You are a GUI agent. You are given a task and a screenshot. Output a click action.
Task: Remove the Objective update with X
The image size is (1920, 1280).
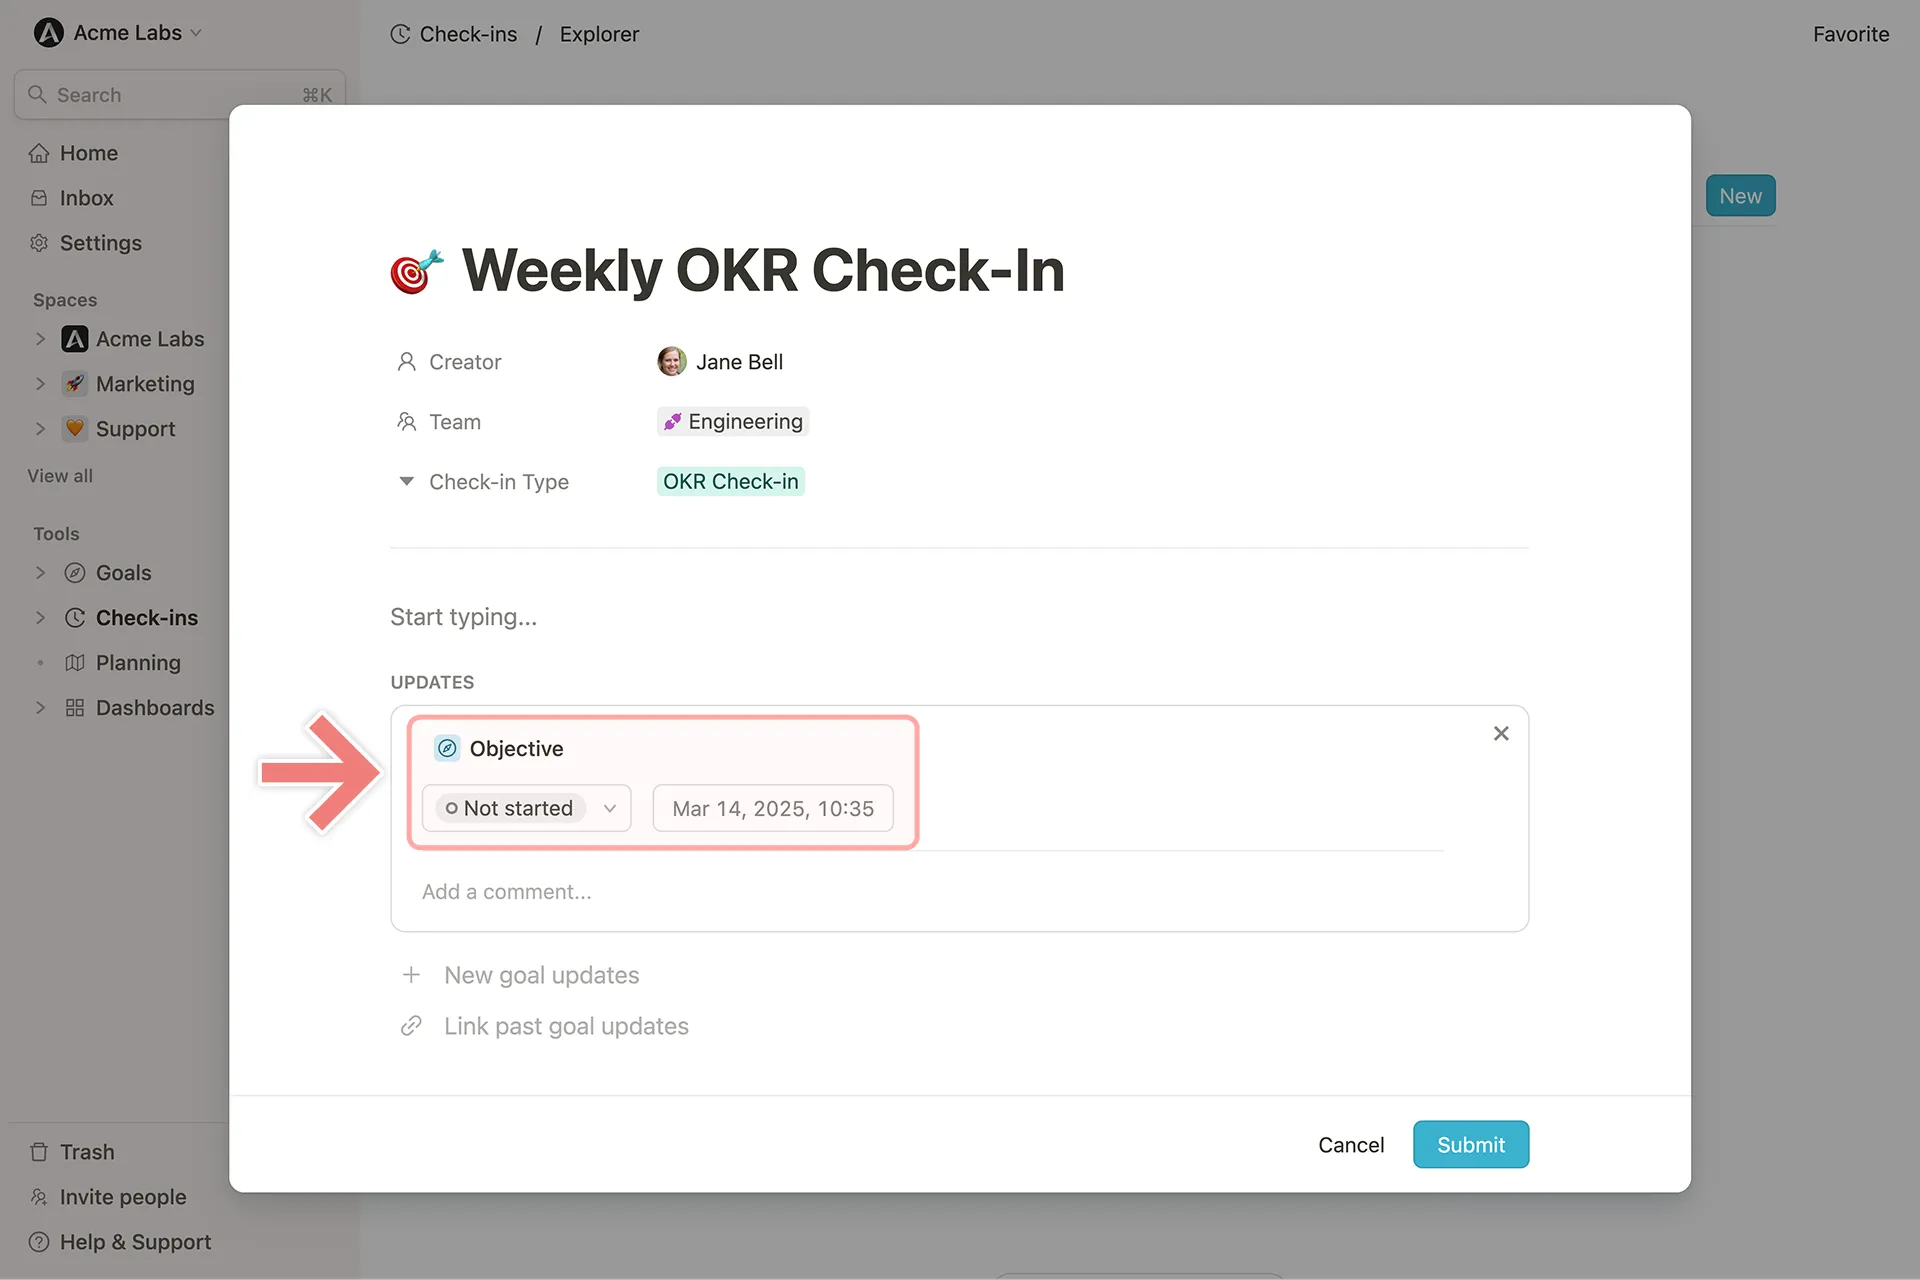(x=1500, y=734)
